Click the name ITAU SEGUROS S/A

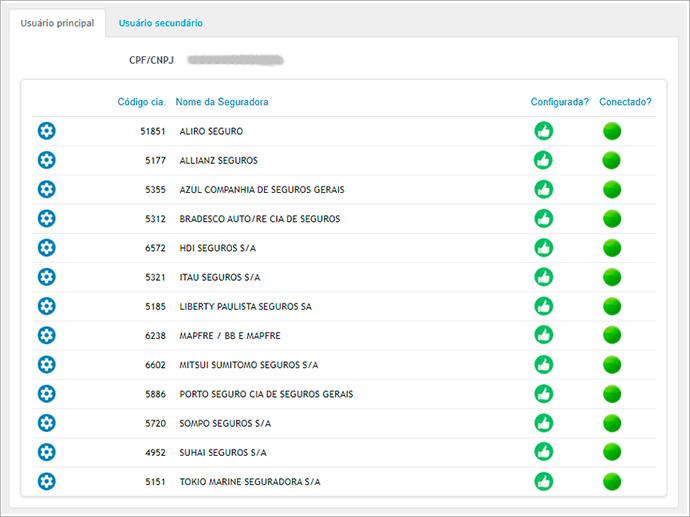click(220, 277)
